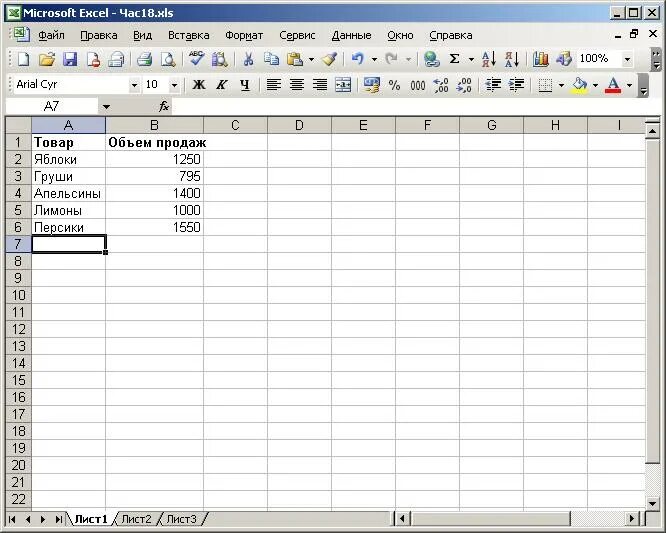
Task: Open the Name Box dropdown arrow
Action: [106, 107]
